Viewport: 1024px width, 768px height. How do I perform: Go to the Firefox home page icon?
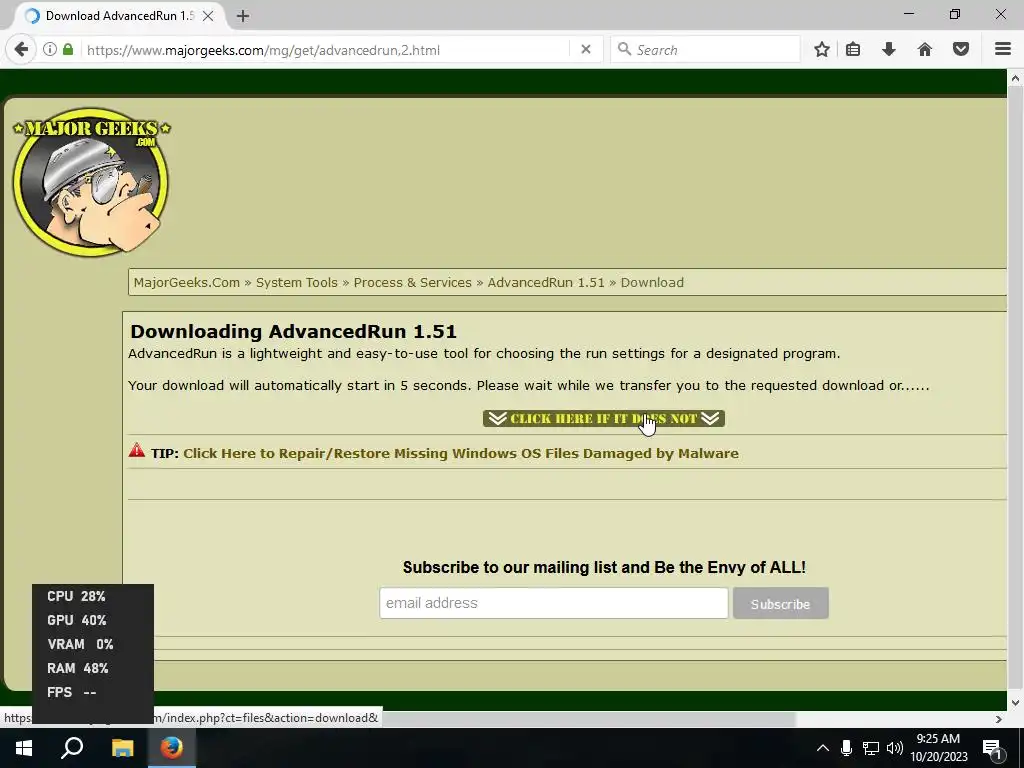[925, 50]
